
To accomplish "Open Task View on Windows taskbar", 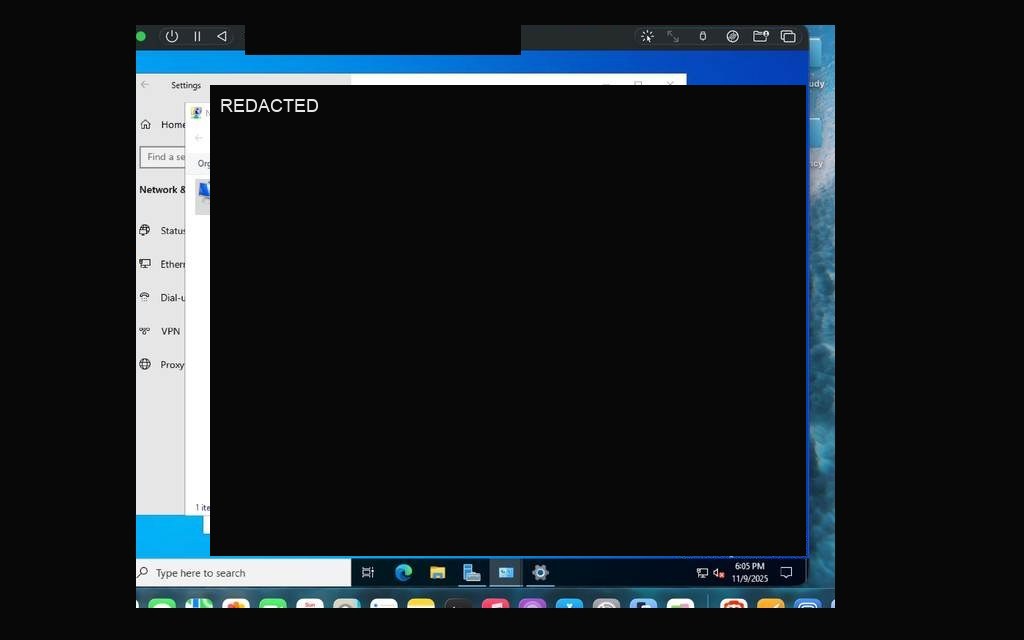I will (368, 573).
